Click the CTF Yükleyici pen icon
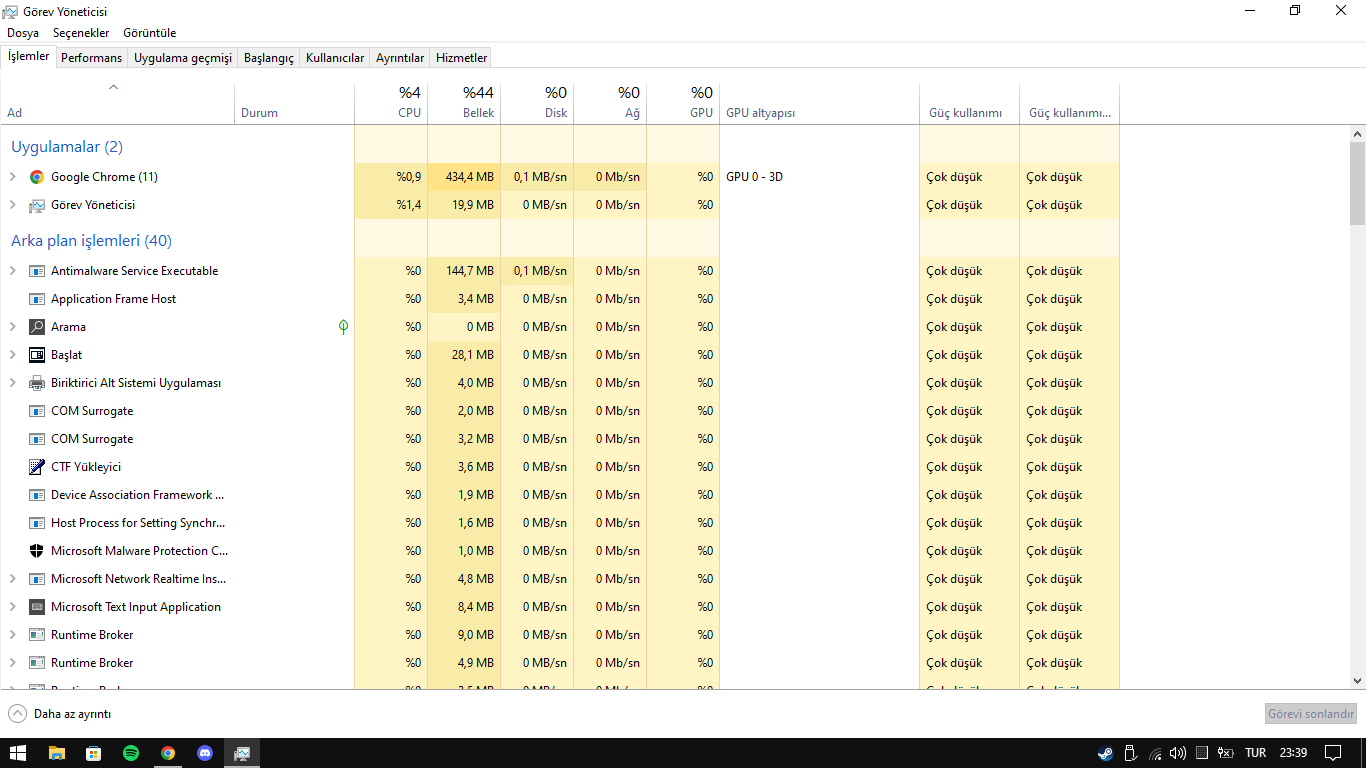 [x=37, y=467]
